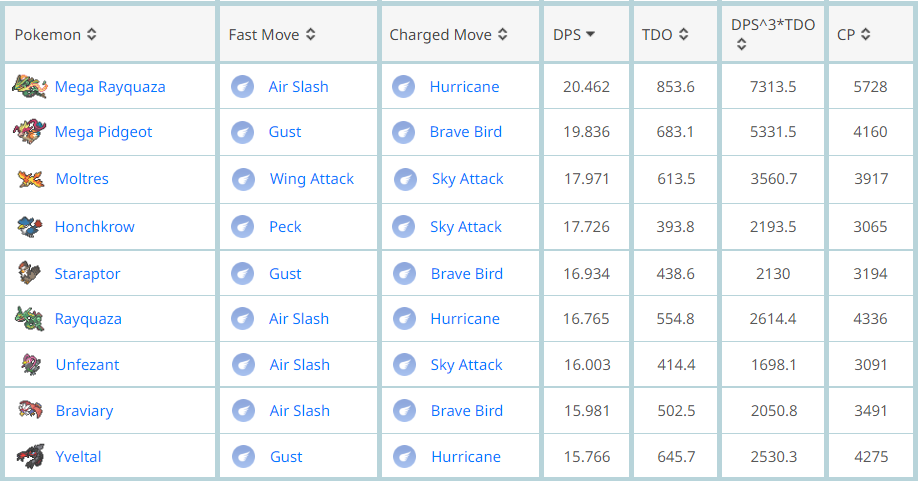Click the Unfezant sprite icon
Image resolution: width=918 pixels, height=481 pixels.
pyautogui.click(x=30, y=364)
